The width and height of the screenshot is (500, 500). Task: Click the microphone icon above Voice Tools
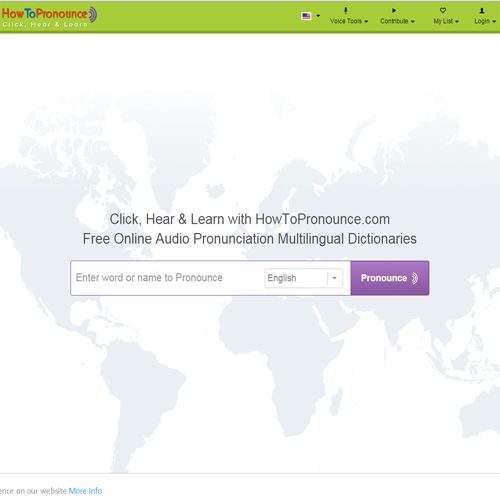pos(346,11)
